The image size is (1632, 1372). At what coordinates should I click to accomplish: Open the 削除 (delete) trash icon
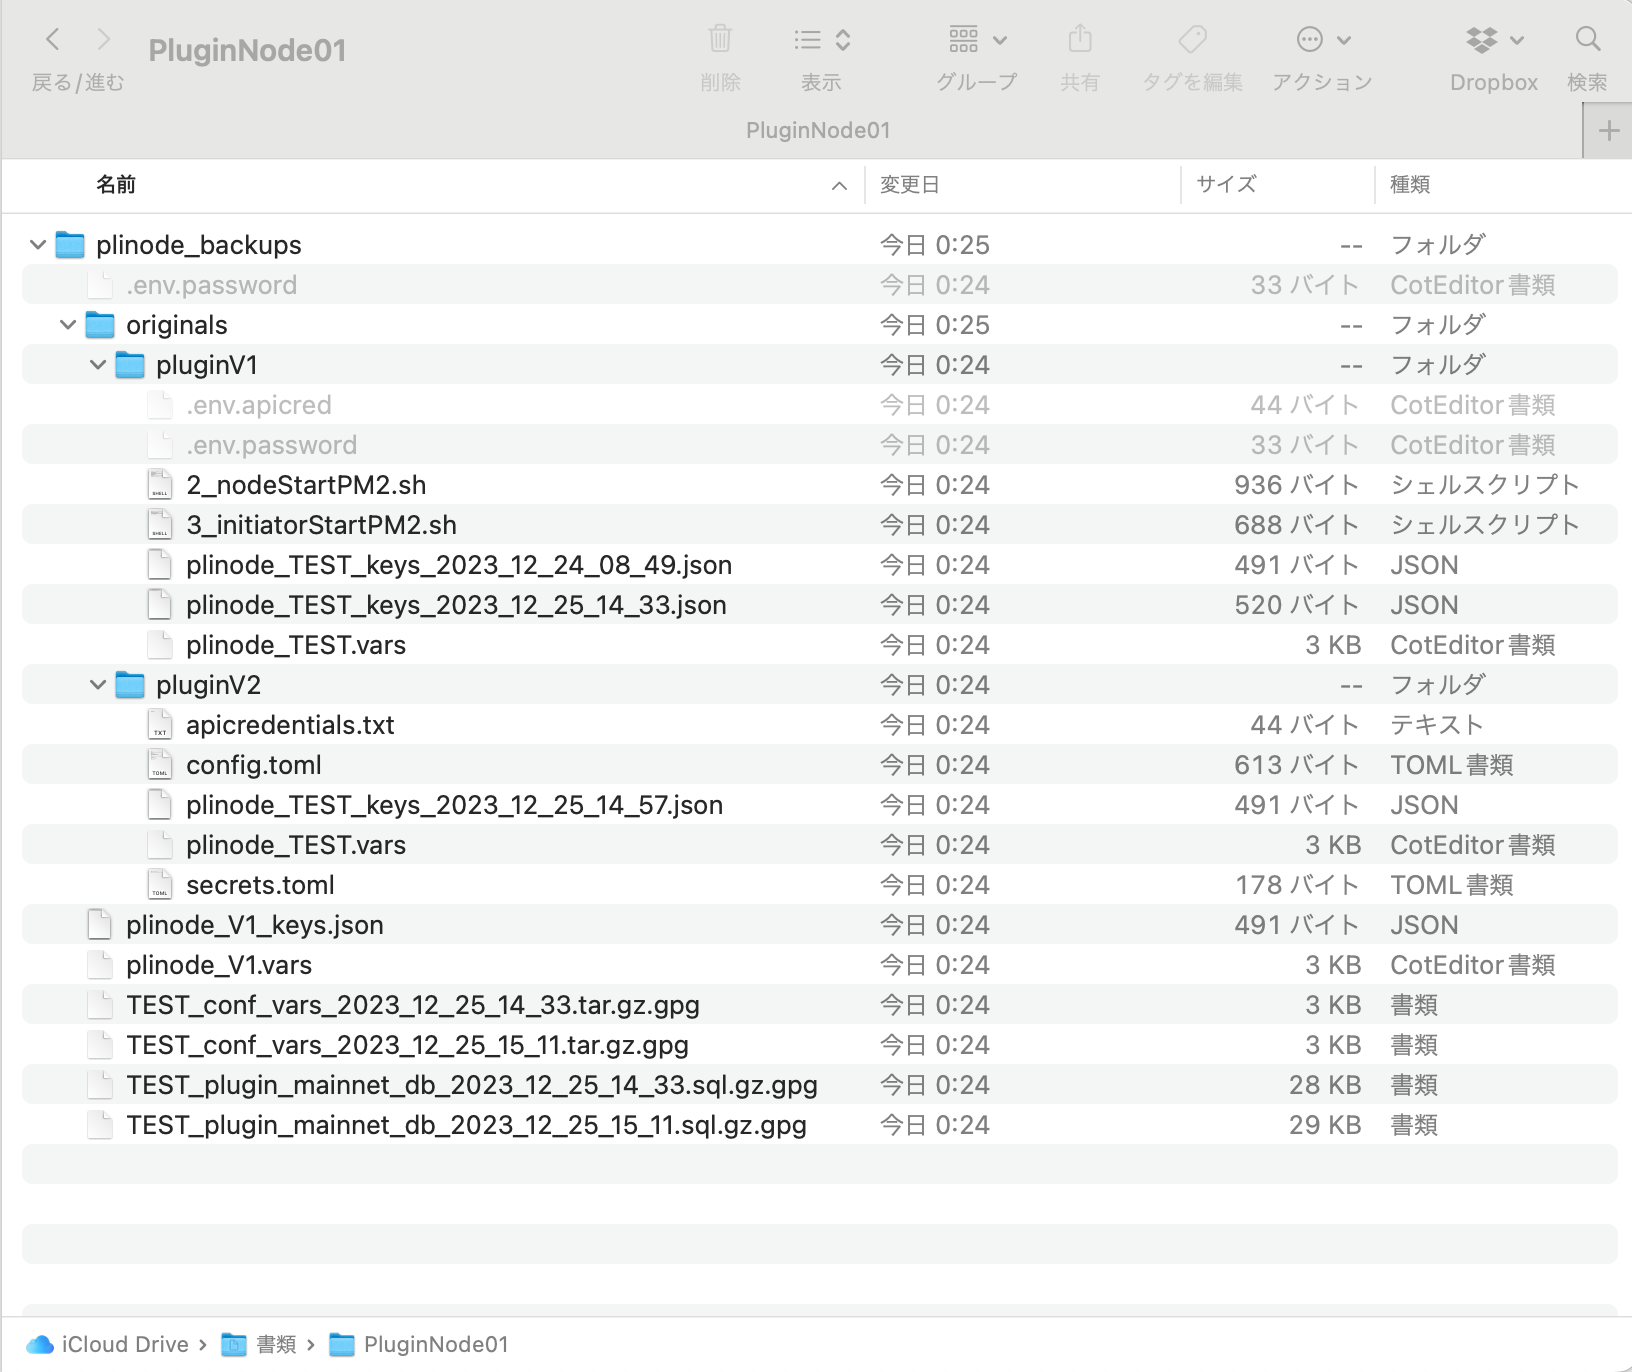(x=720, y=40)
